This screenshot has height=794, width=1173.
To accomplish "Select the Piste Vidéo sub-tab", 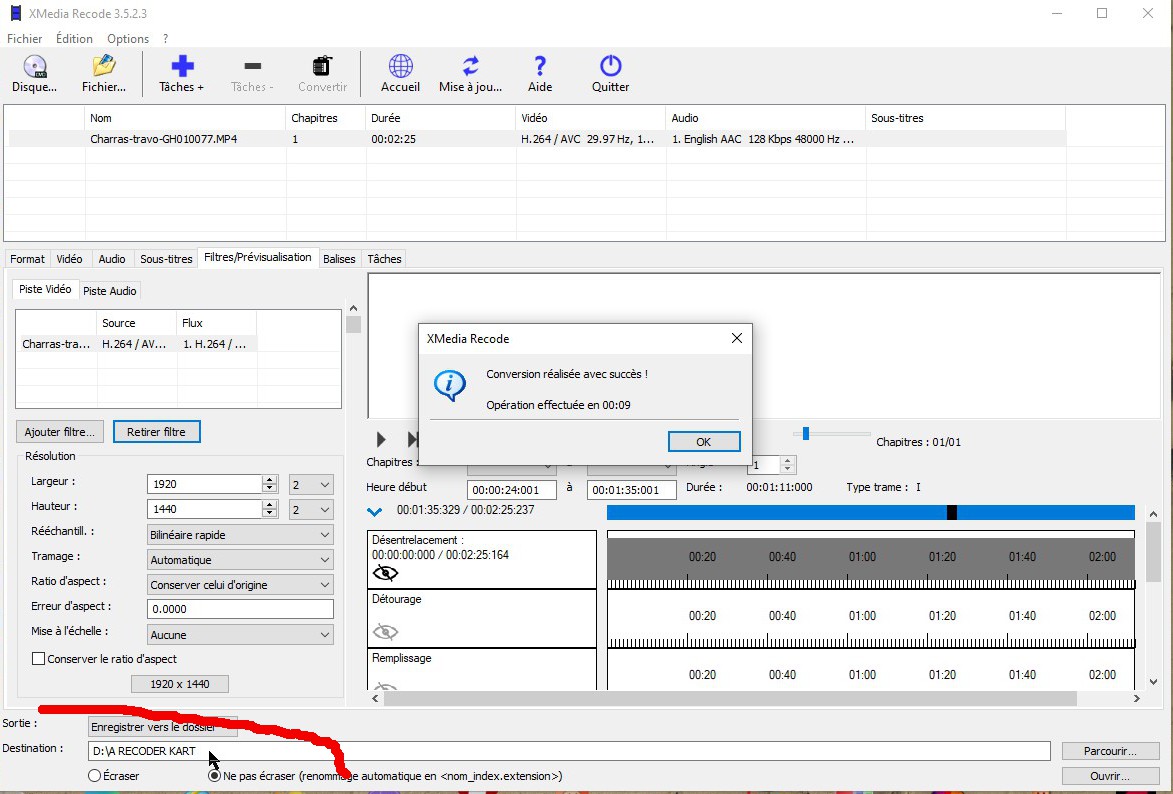I will (45, 289).
